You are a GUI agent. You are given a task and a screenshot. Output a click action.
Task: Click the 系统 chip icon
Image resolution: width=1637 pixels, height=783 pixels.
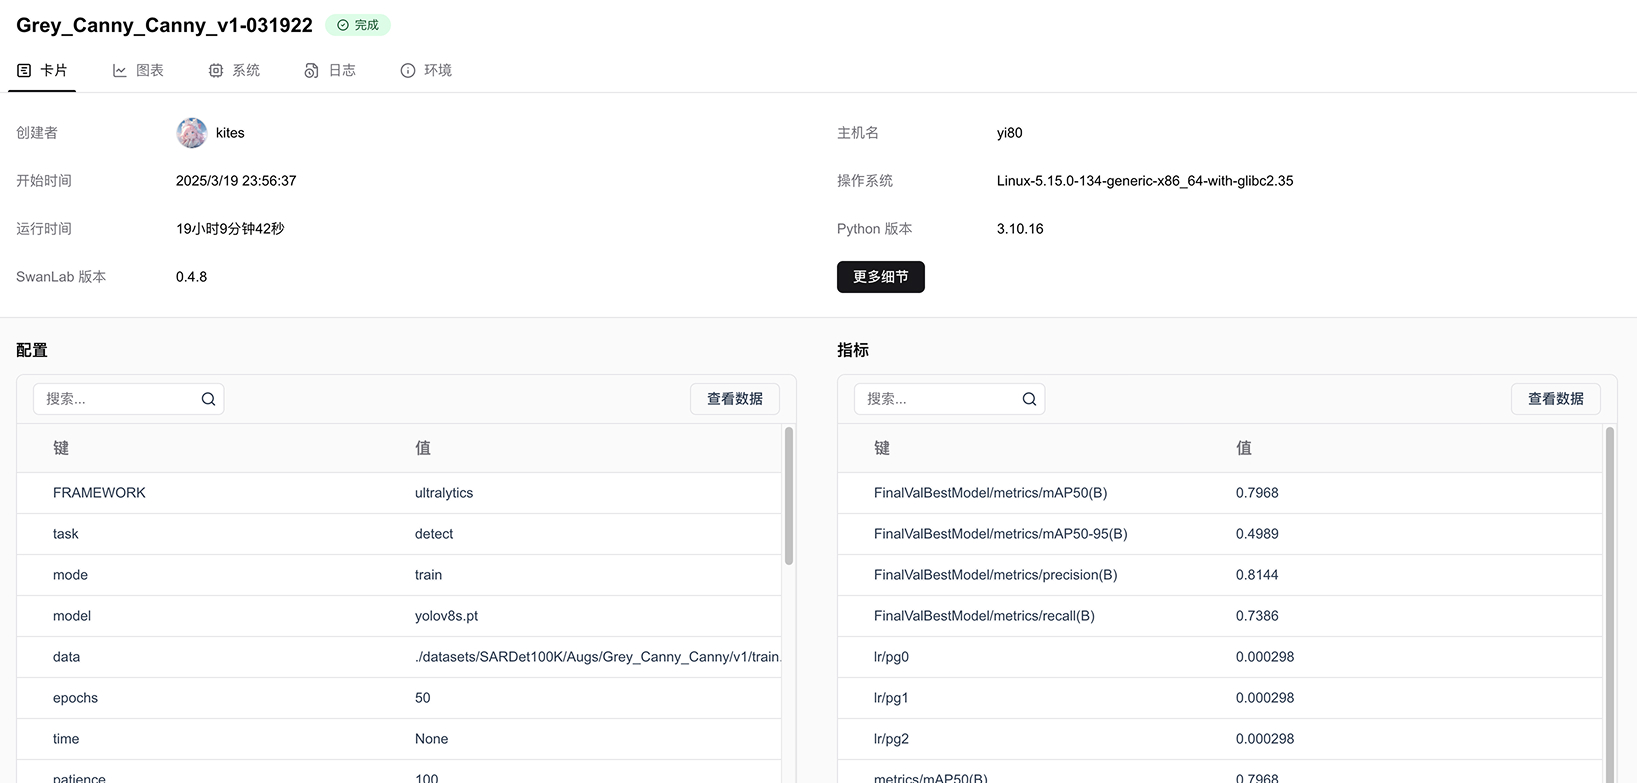(216, 70)
